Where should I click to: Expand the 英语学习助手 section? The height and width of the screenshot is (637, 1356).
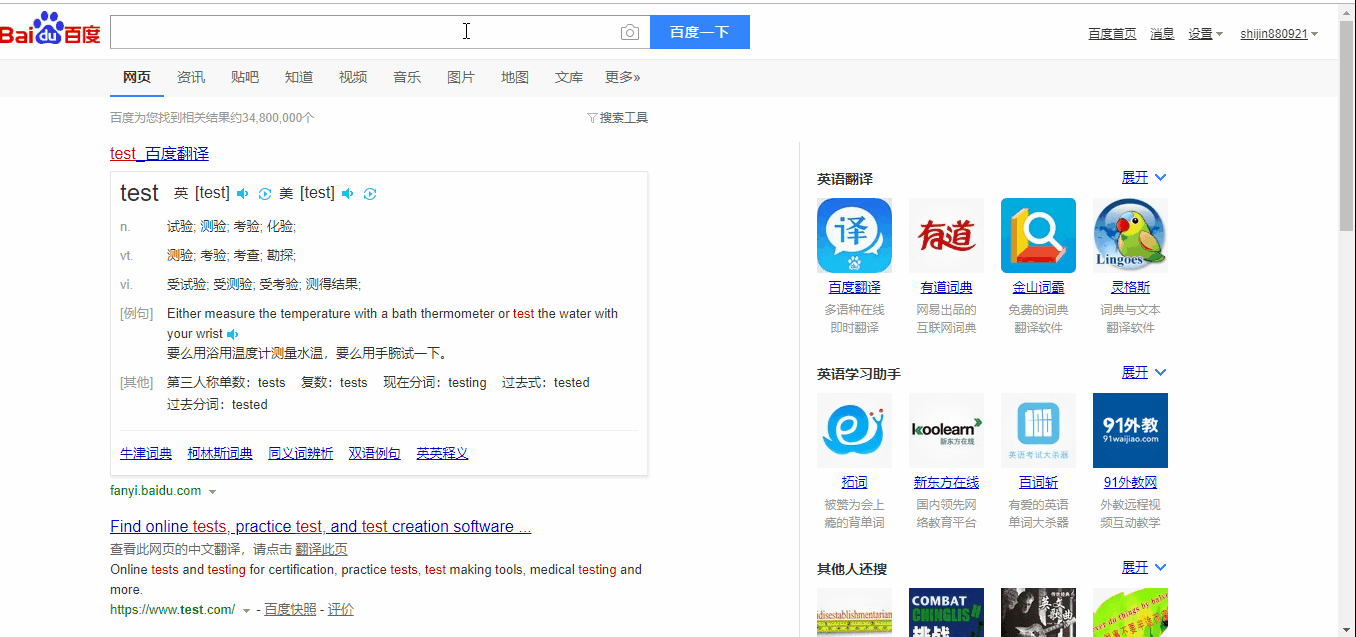[x=1144, y=372]
